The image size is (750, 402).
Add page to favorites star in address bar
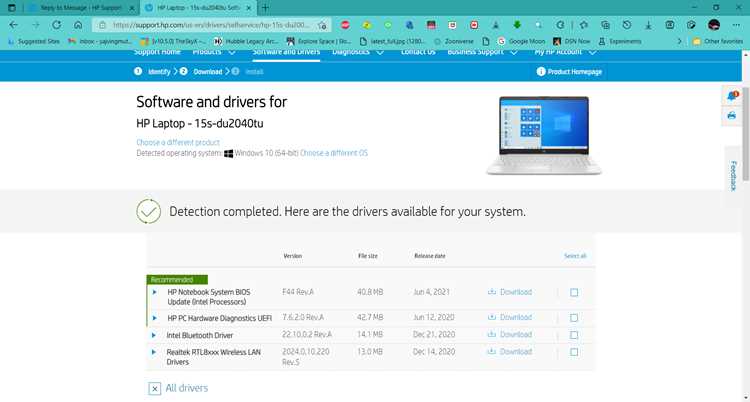click(322, 25)
